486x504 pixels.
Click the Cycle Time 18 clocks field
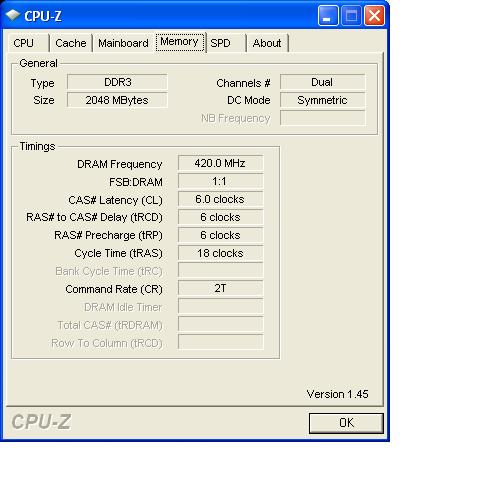220,253
